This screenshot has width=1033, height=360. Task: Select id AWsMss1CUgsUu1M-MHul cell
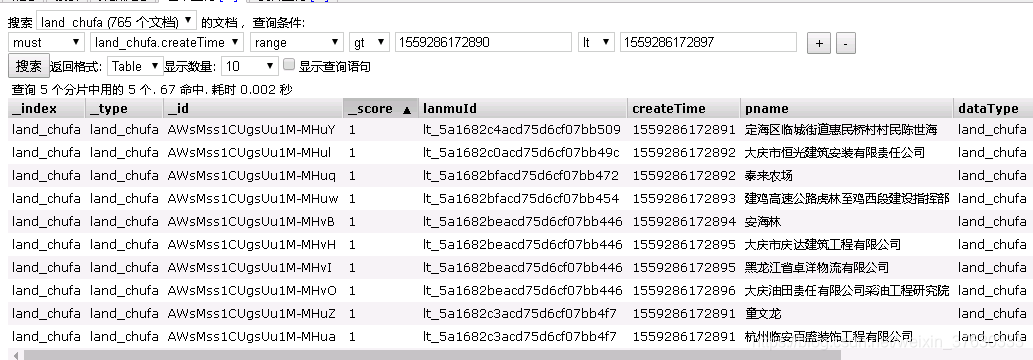253,152
